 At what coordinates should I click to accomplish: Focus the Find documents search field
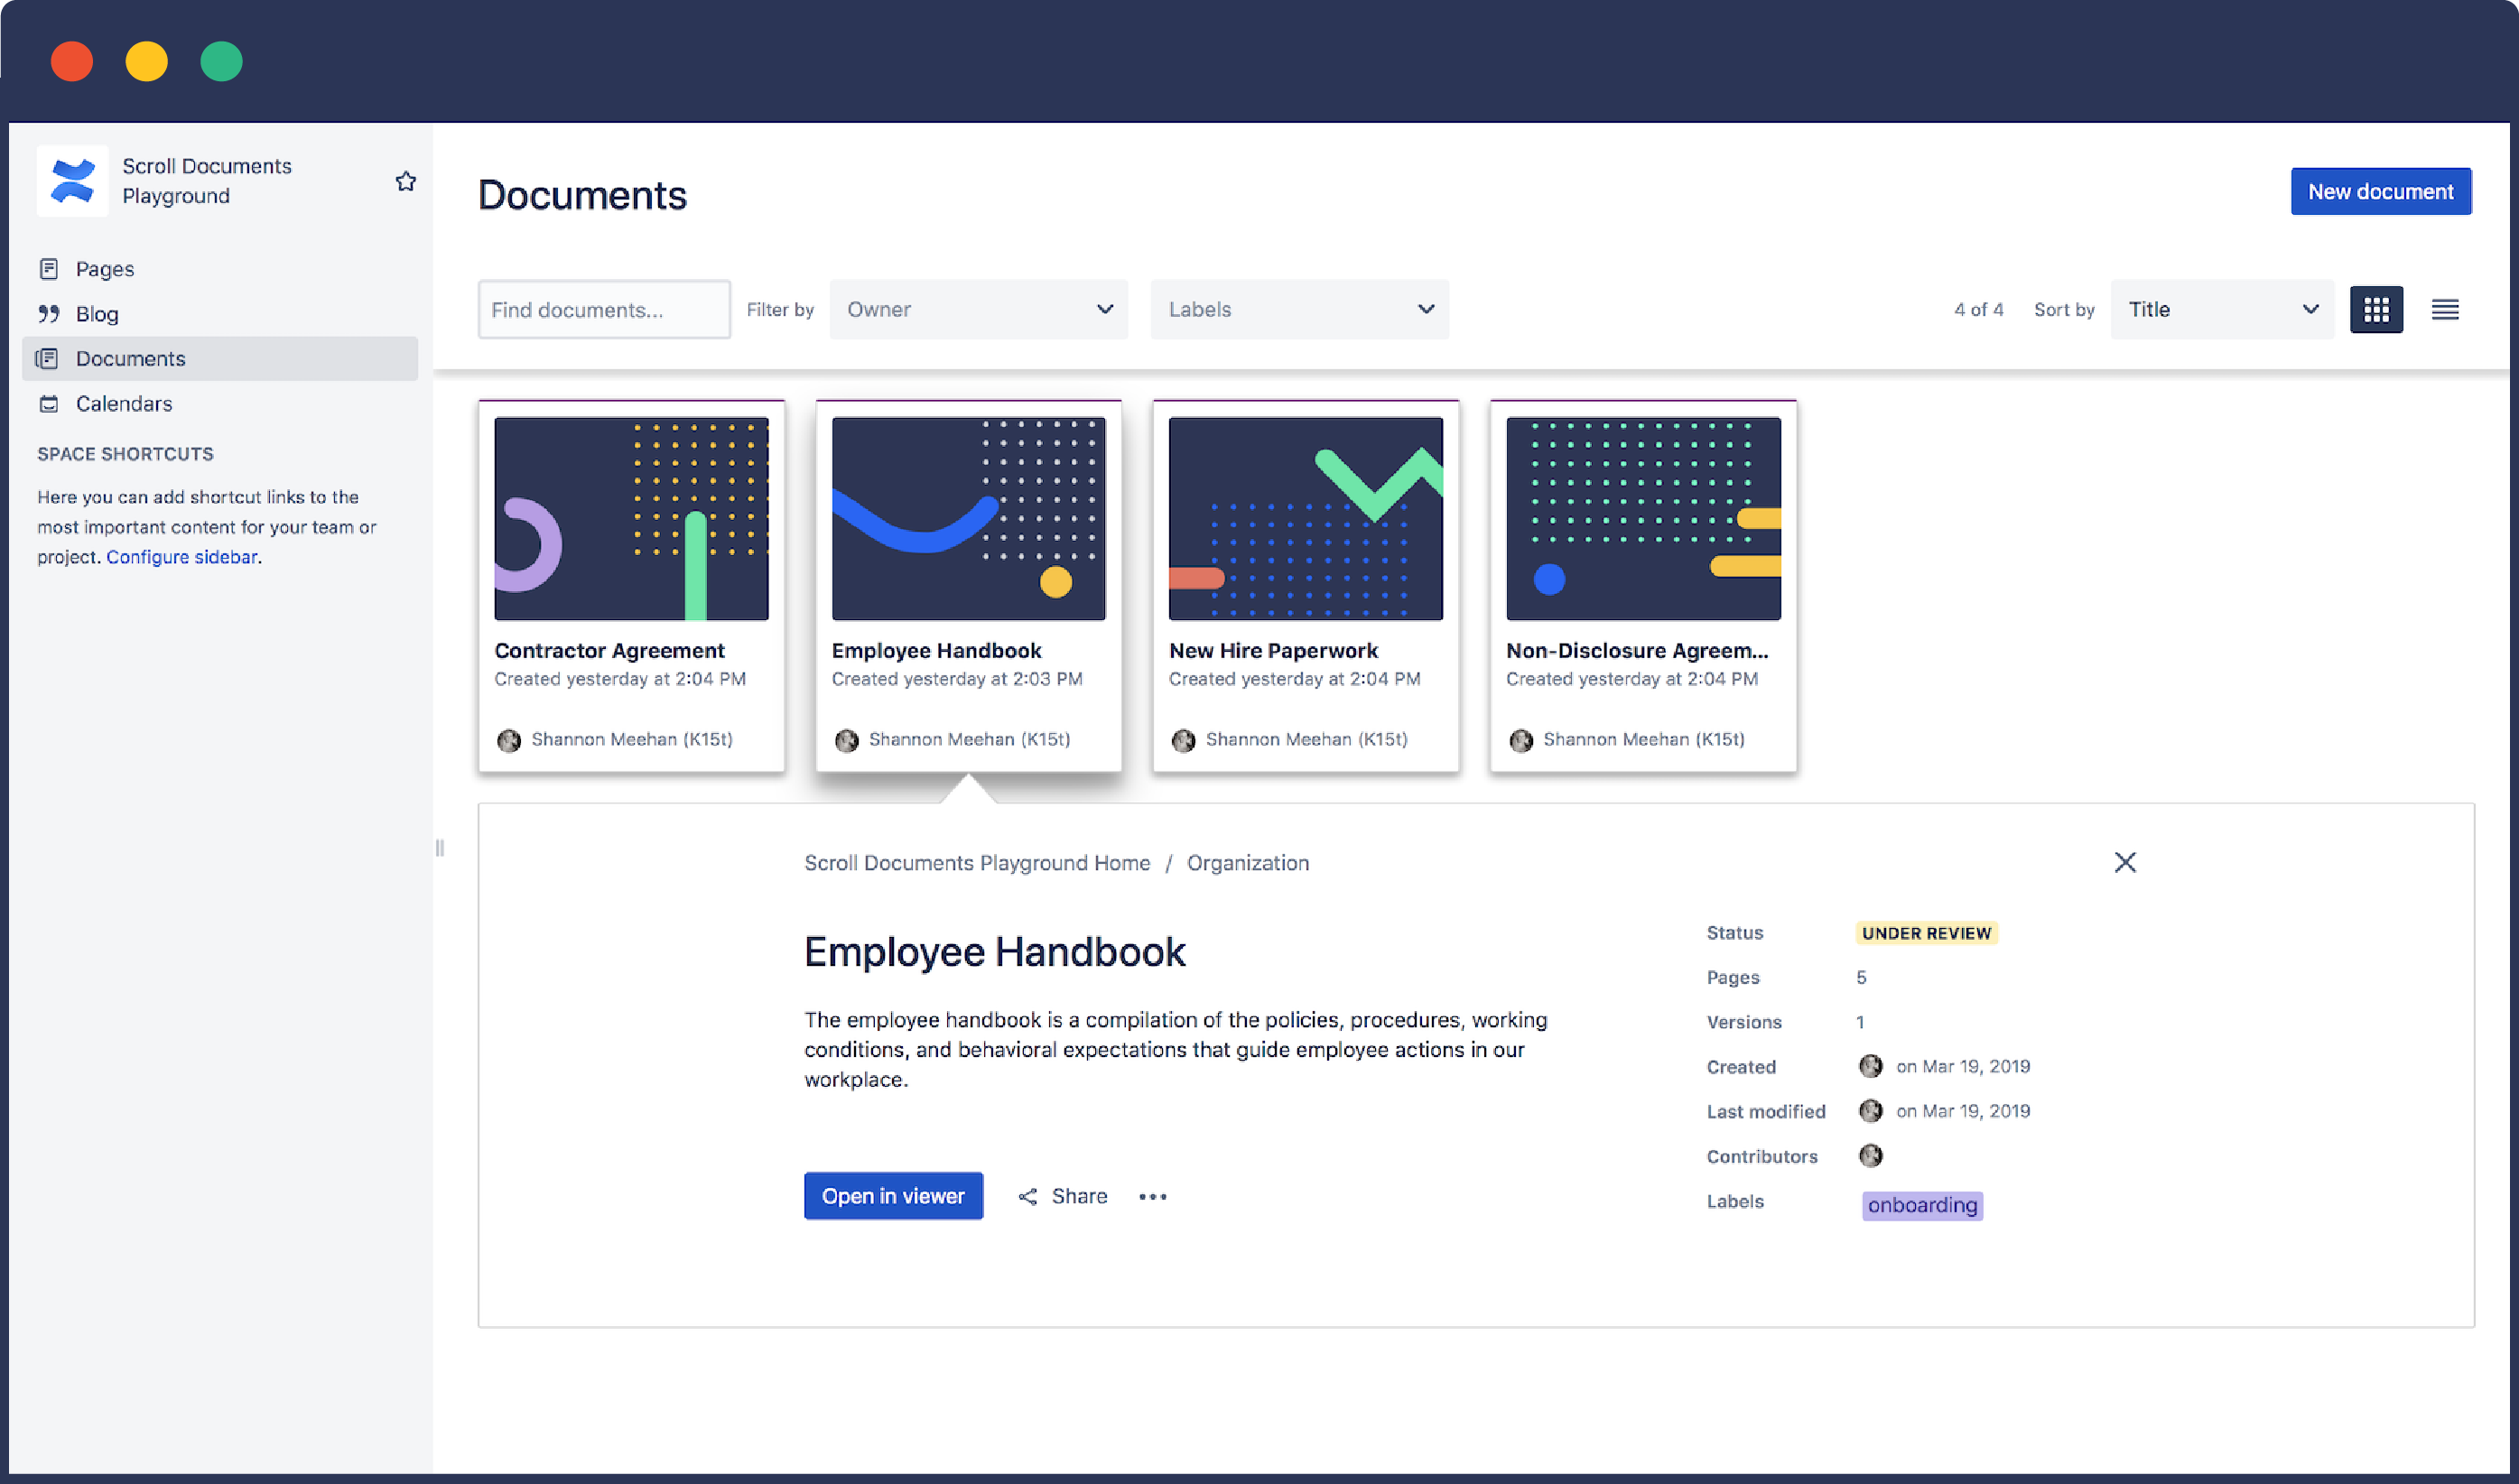pos(604,310)
